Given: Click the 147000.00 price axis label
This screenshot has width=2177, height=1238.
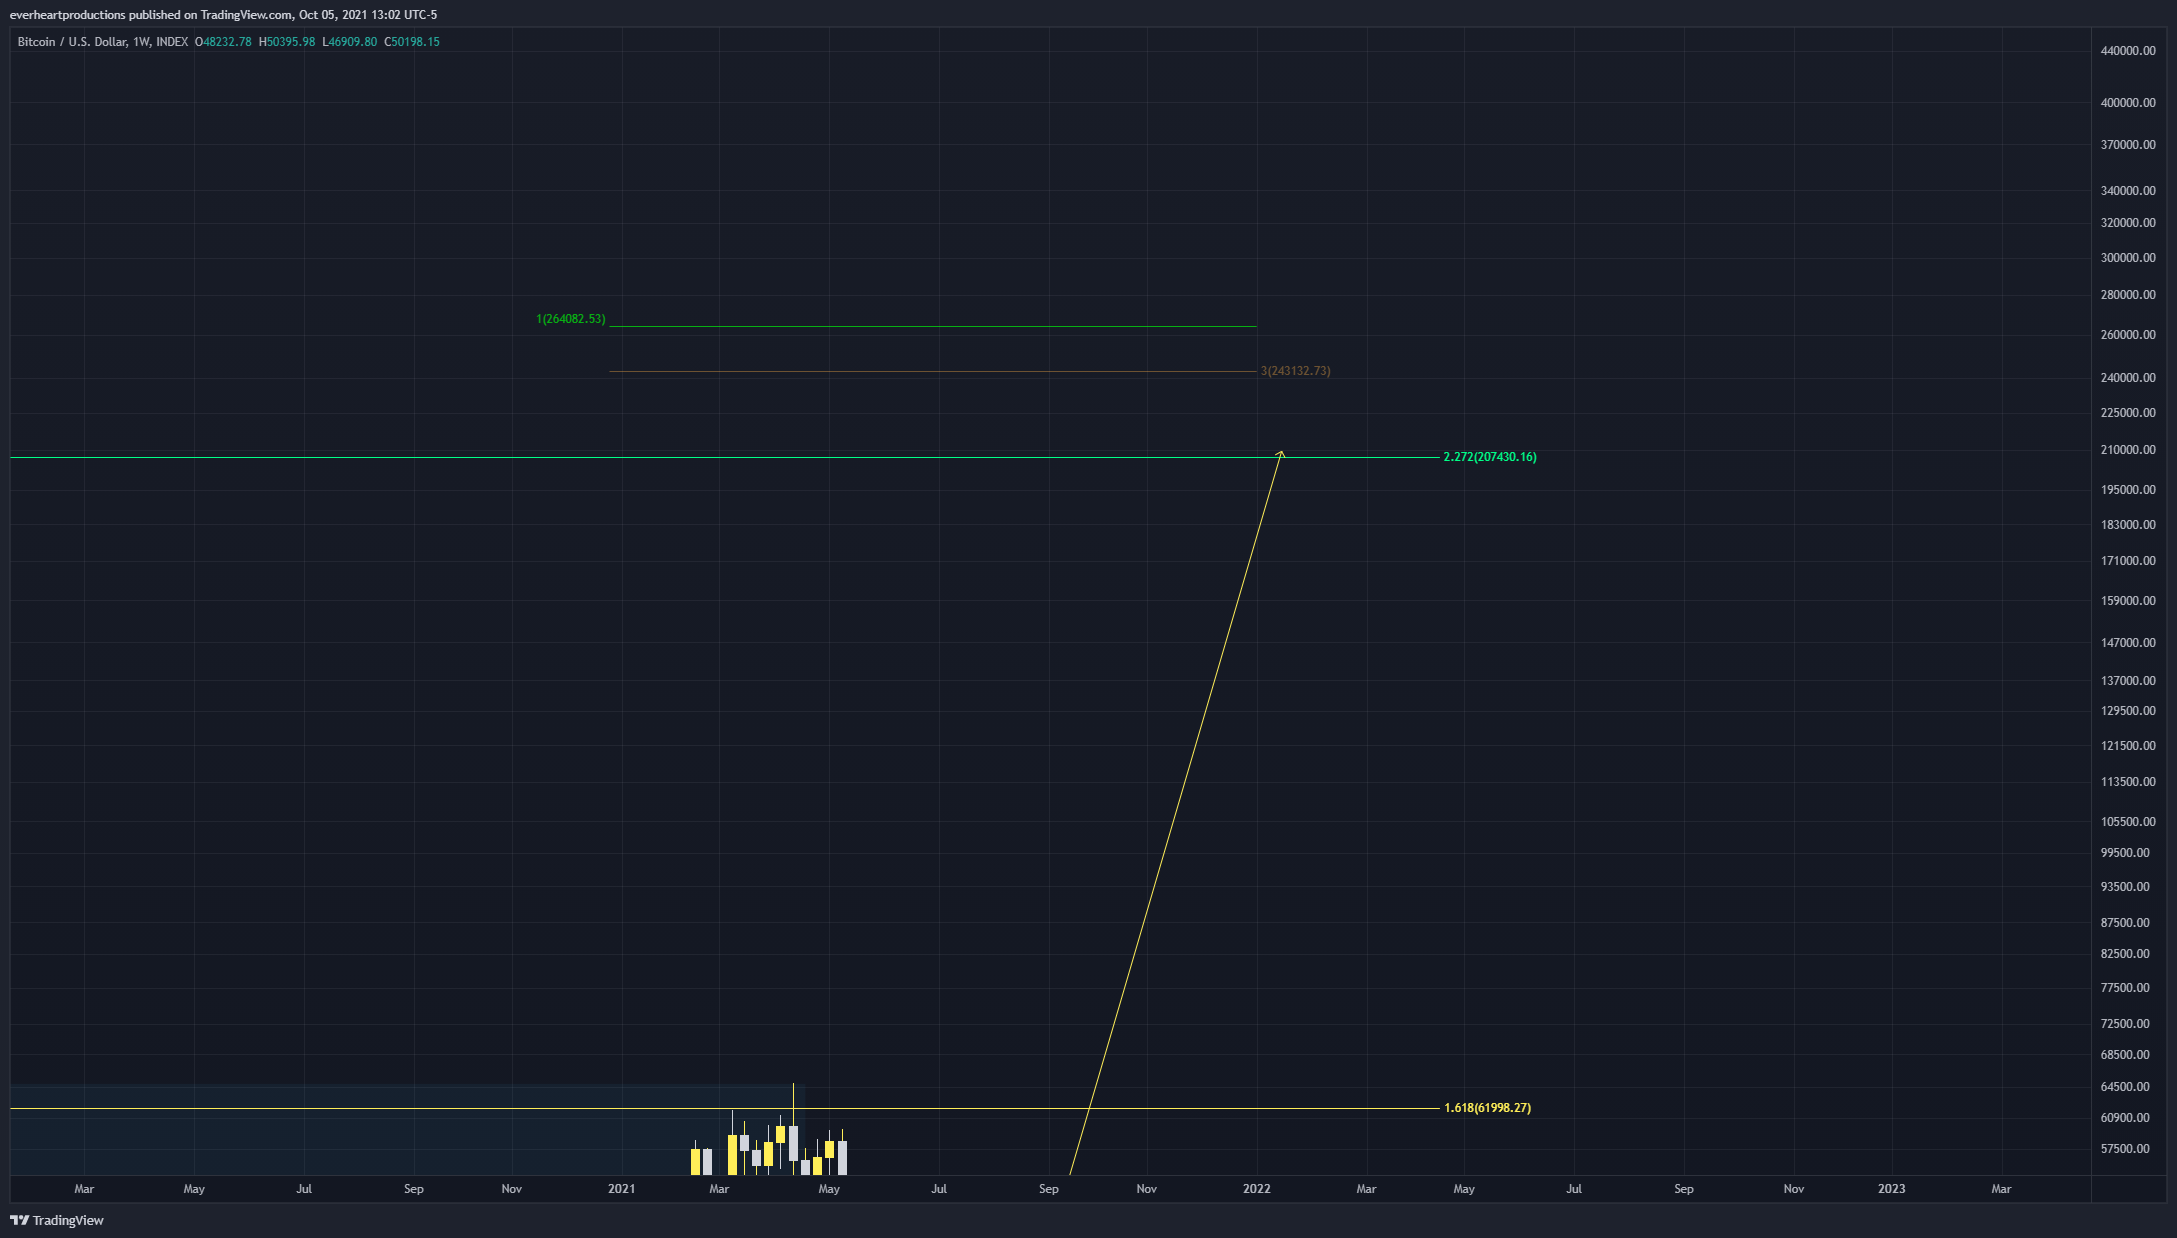Looking at the screenshot, I should [2128, 643].
